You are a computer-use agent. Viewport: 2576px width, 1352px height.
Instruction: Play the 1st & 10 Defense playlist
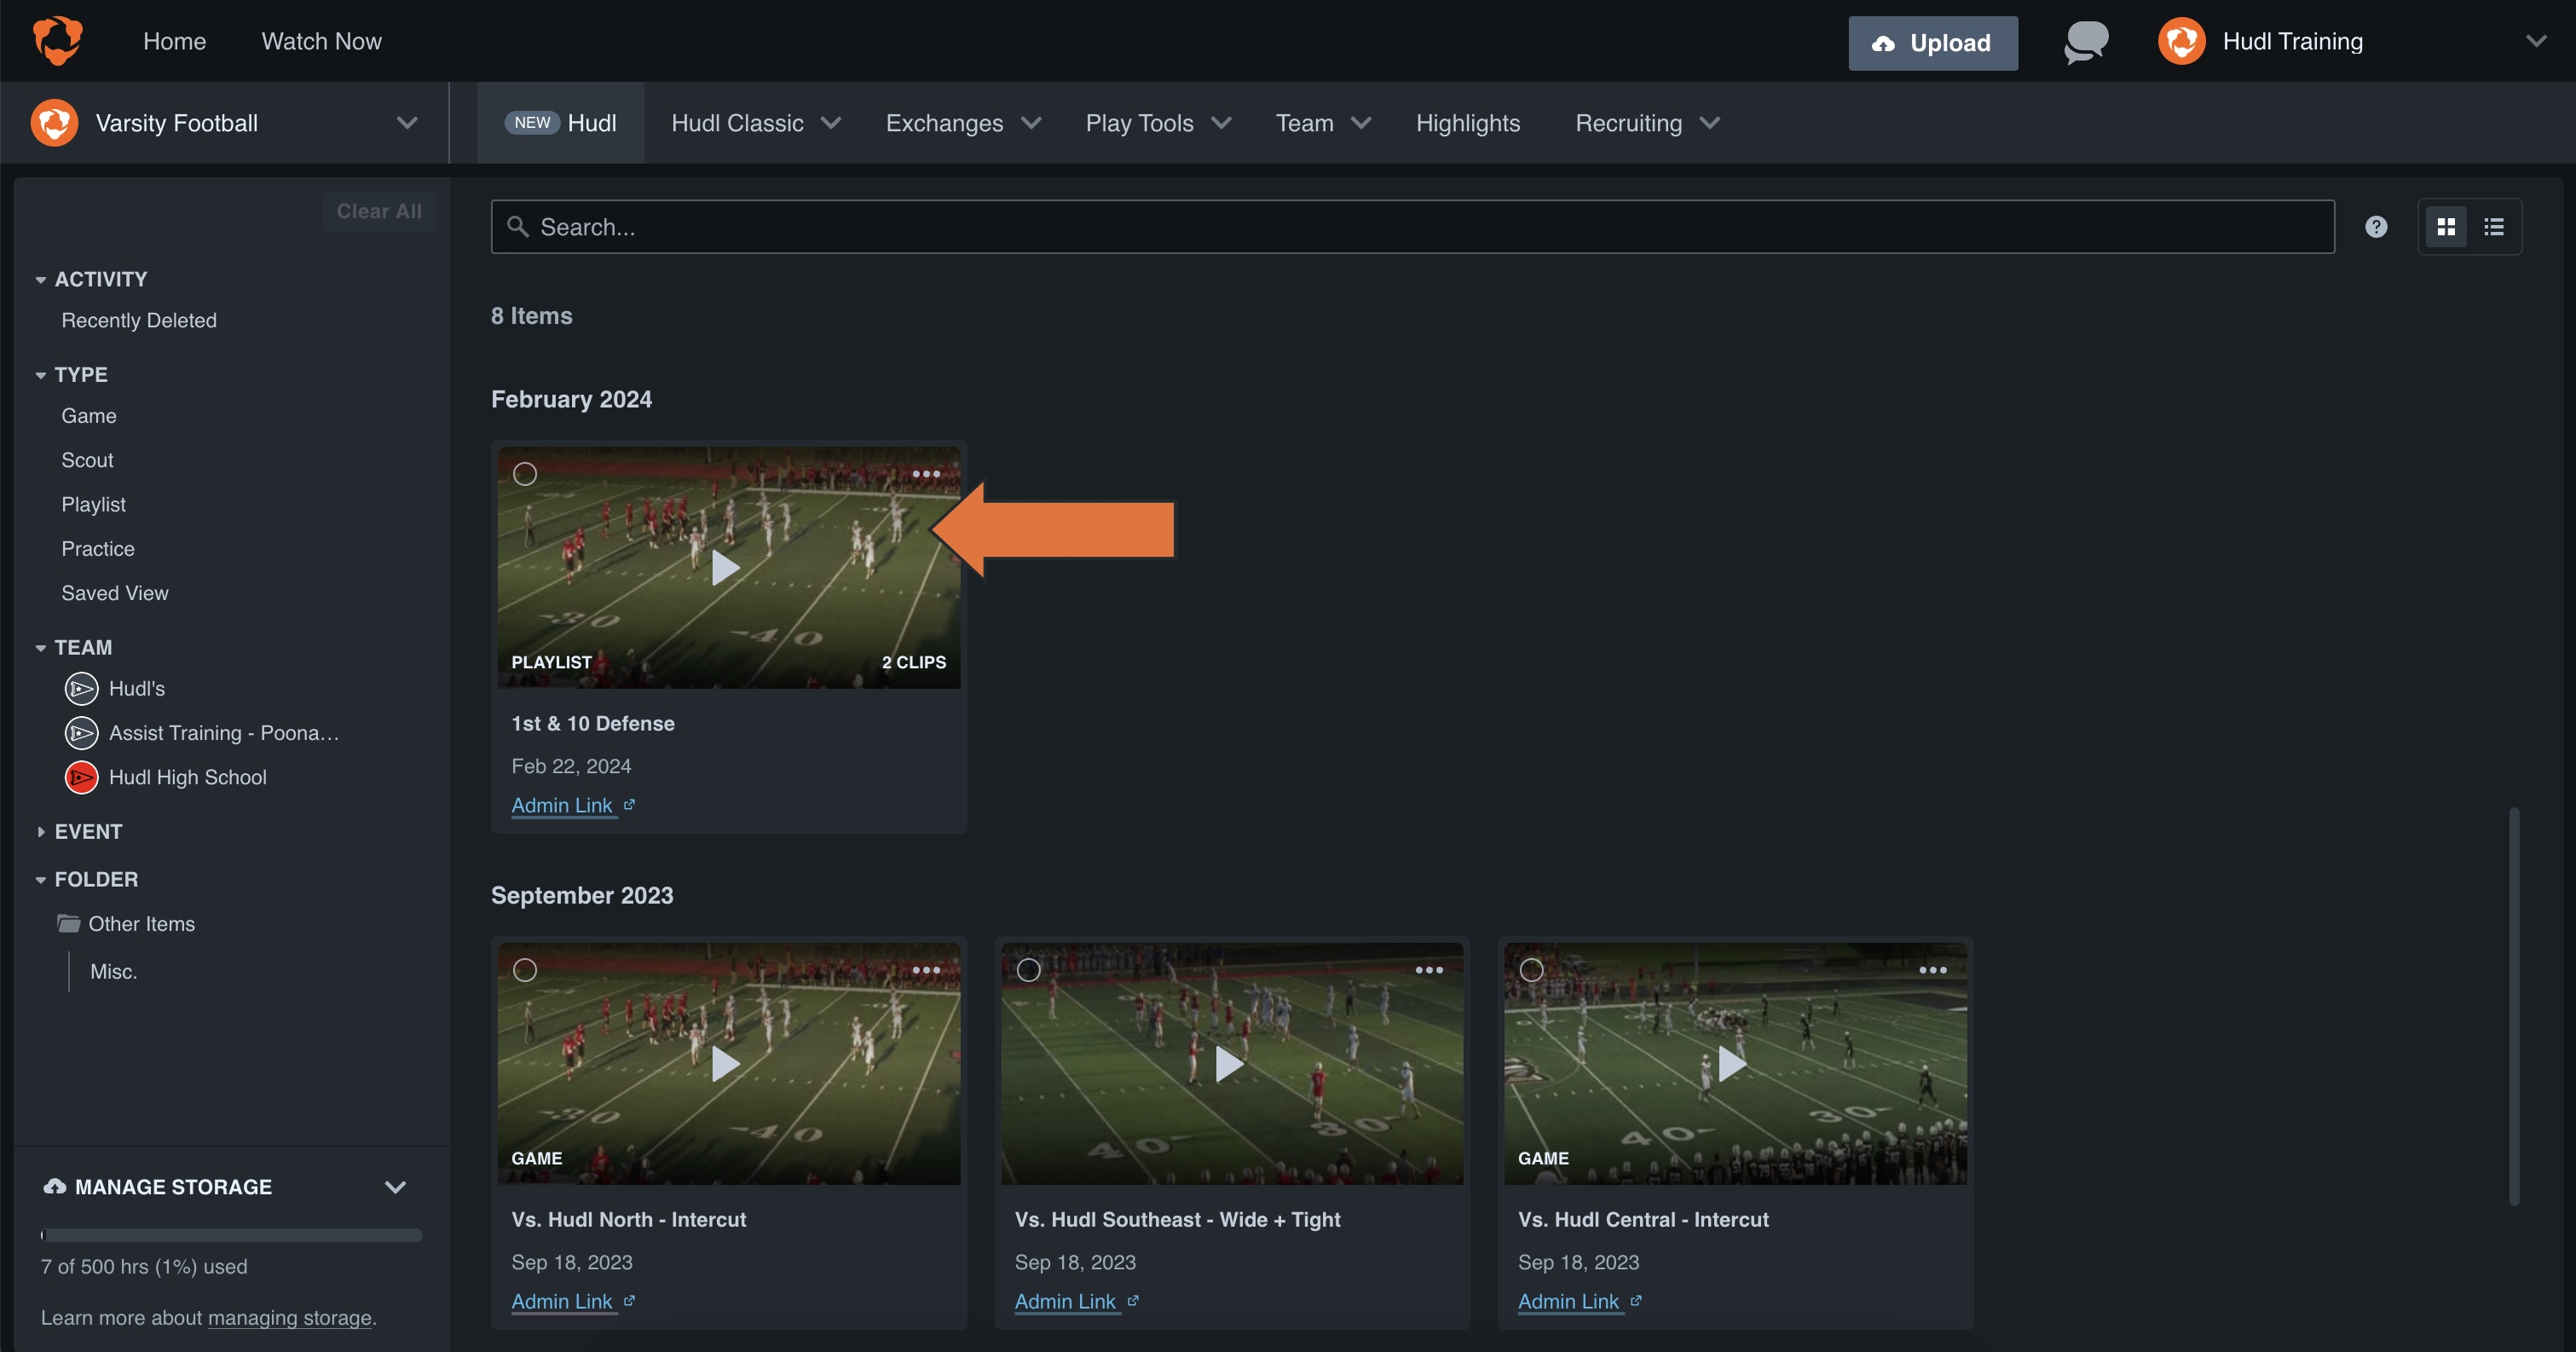(x=725, y=567)
